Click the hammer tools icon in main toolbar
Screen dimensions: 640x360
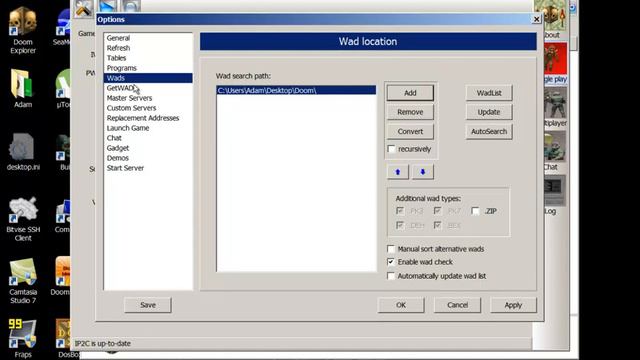(x=84, y=9)
